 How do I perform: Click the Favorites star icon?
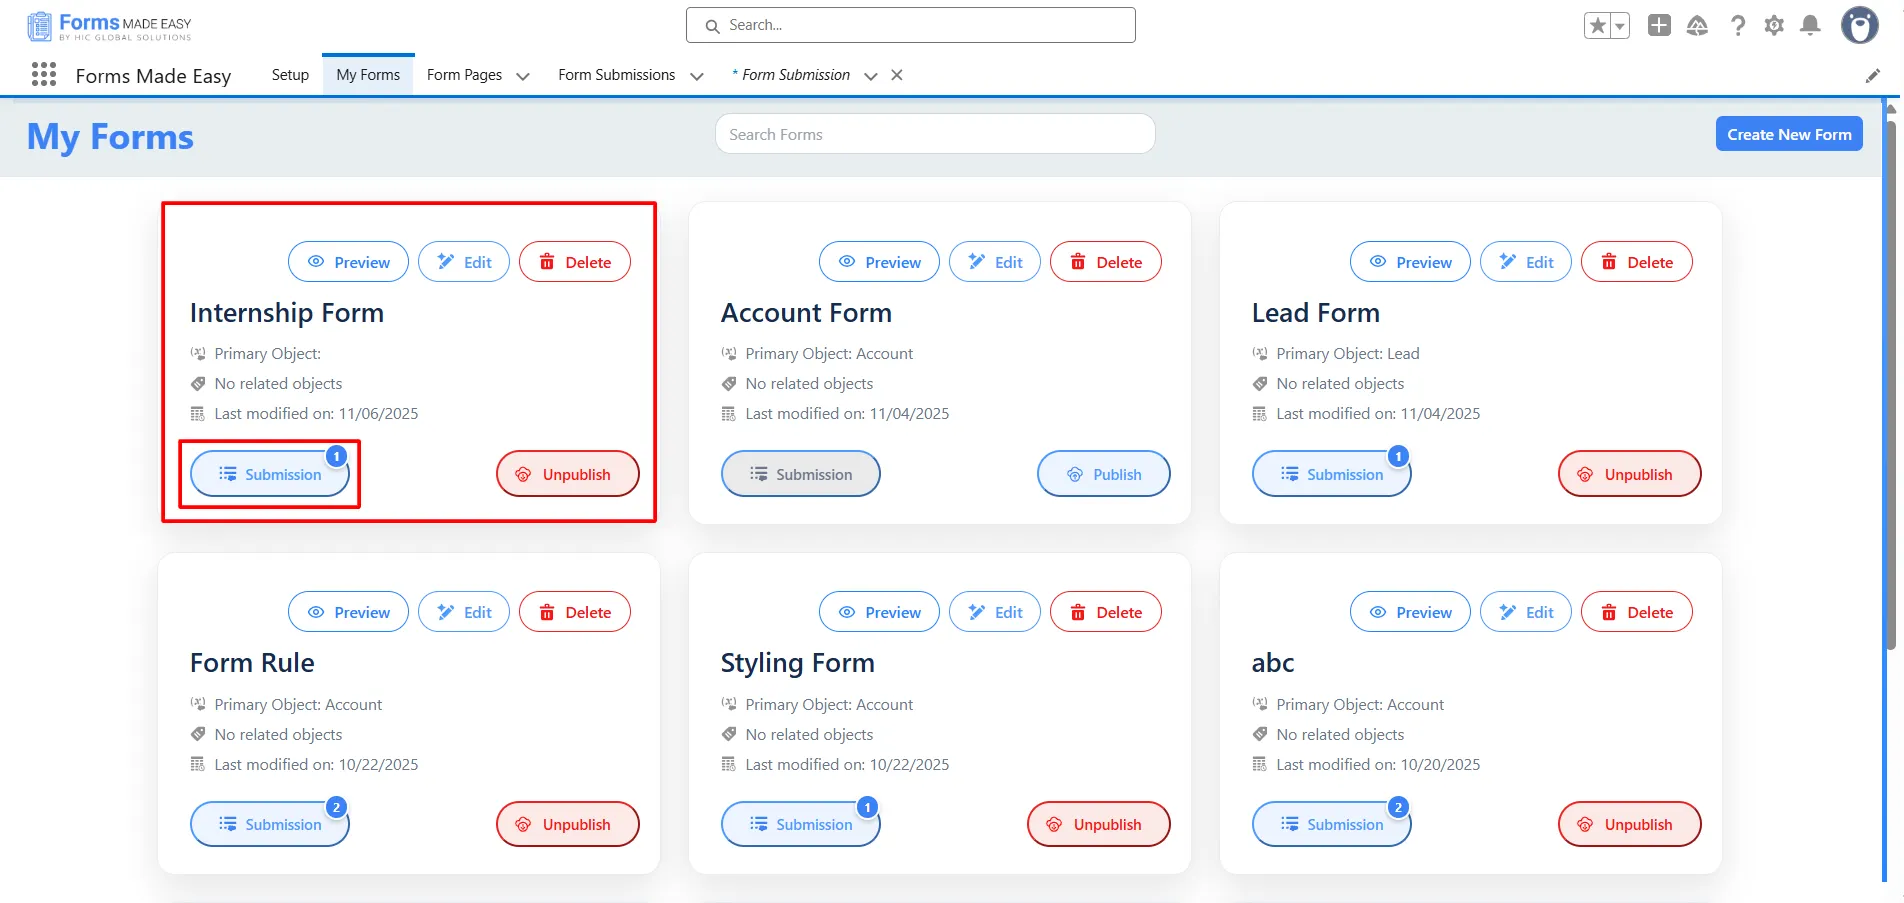point(1597,26)
